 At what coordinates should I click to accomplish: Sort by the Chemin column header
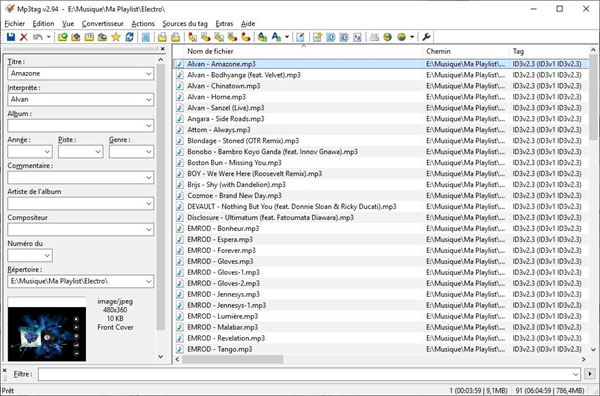pyautogui.click(x=466, y=51)
